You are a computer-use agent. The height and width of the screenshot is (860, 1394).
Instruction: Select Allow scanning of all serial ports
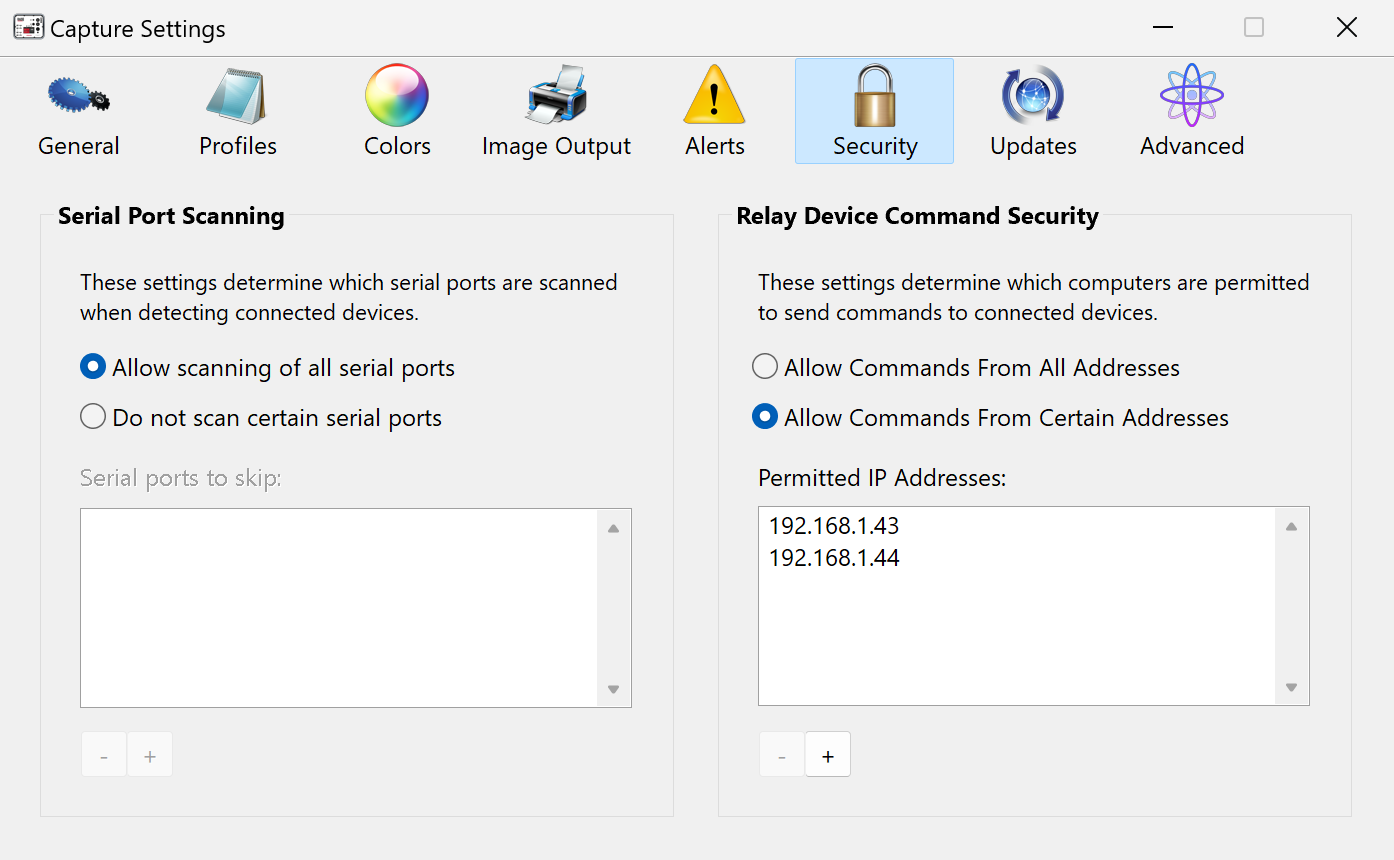coord(93,368)
